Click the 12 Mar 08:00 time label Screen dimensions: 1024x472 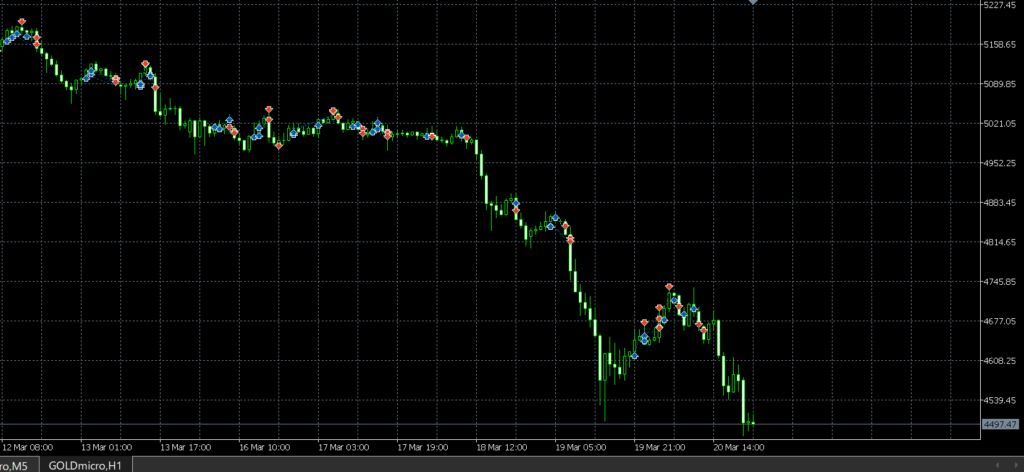28,446
